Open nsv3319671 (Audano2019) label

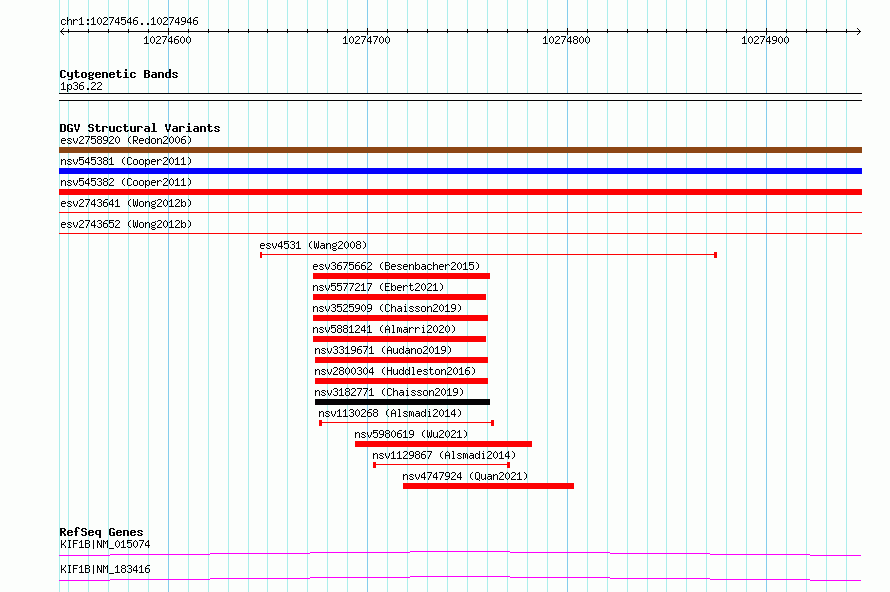point(383,350)
